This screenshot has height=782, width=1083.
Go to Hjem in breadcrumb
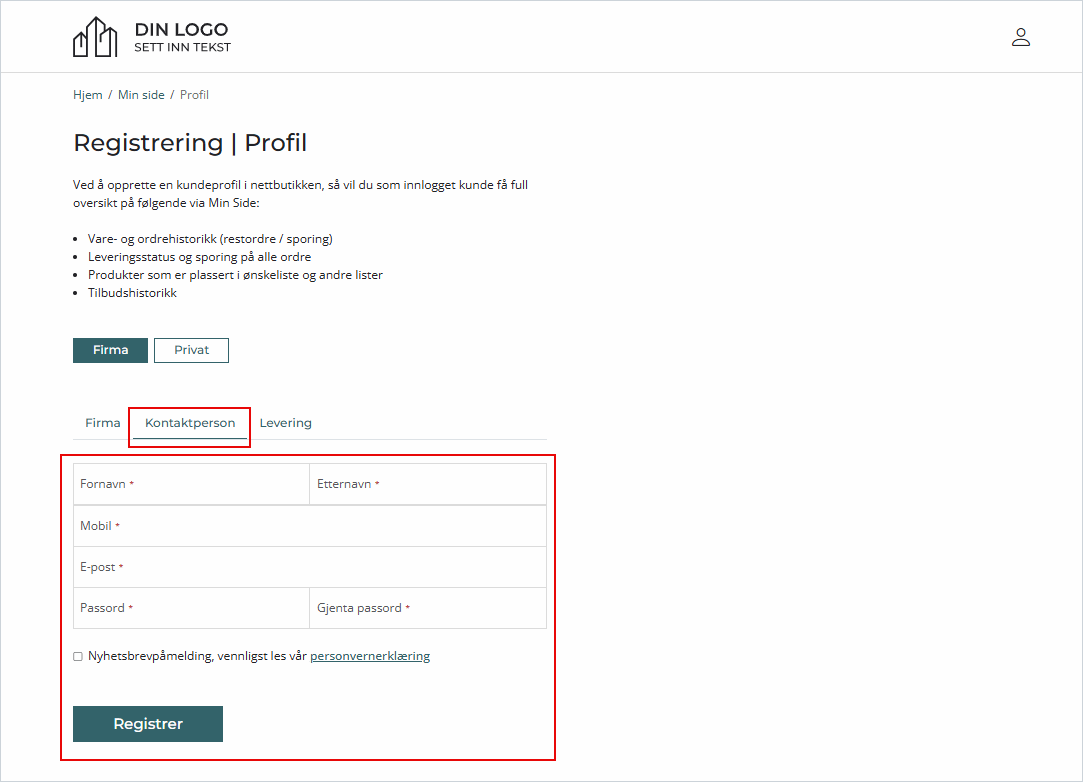88,95
